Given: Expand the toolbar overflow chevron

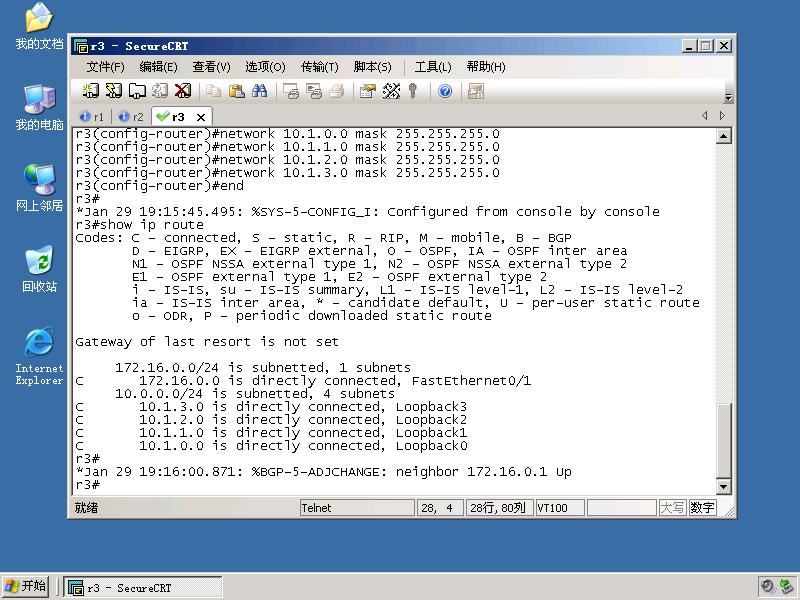Looking at the screenshot, I should (729, 97).
